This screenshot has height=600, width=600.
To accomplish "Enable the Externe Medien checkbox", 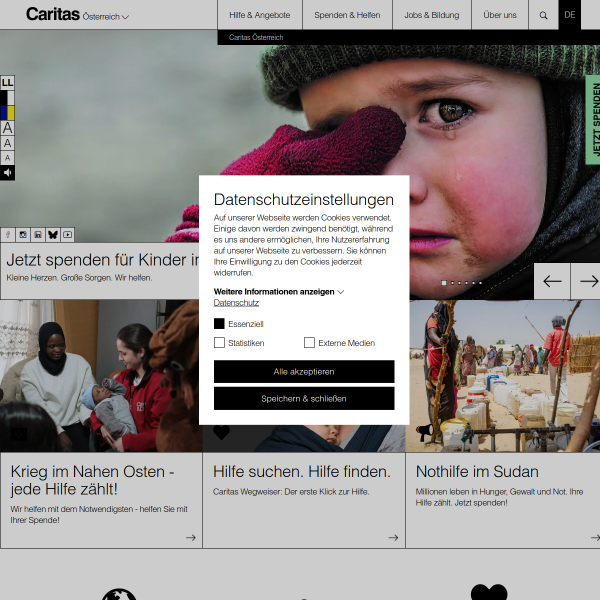I will click(x=309, y=342).
